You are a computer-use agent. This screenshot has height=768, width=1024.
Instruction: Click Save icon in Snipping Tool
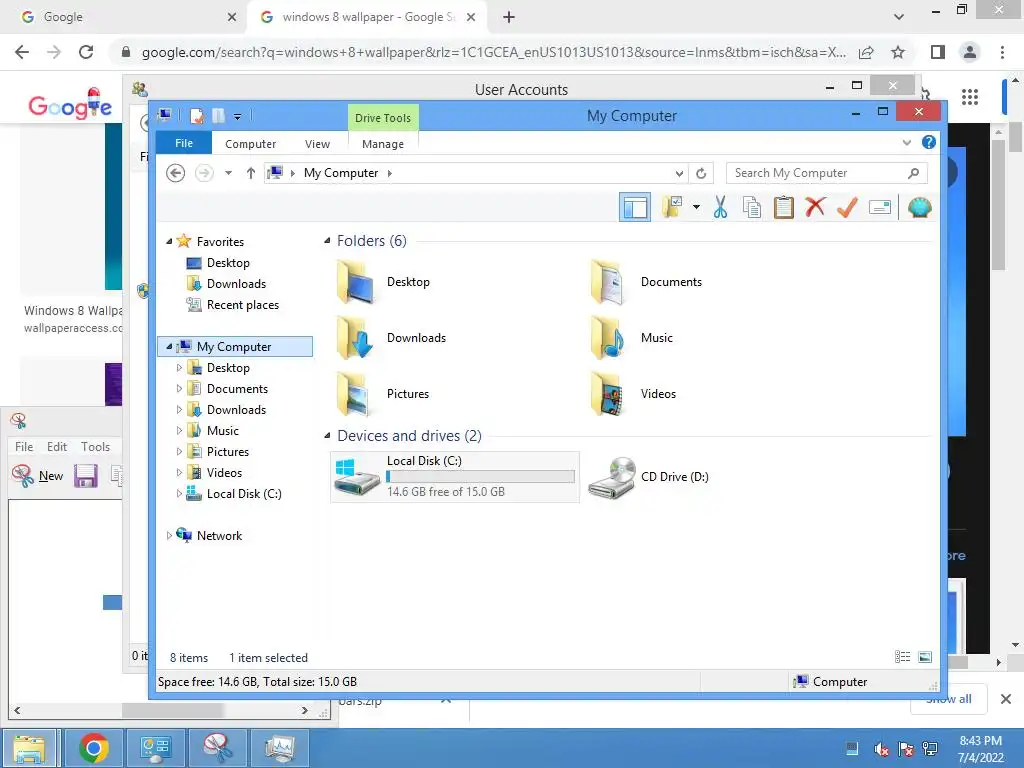pos(86,476)
